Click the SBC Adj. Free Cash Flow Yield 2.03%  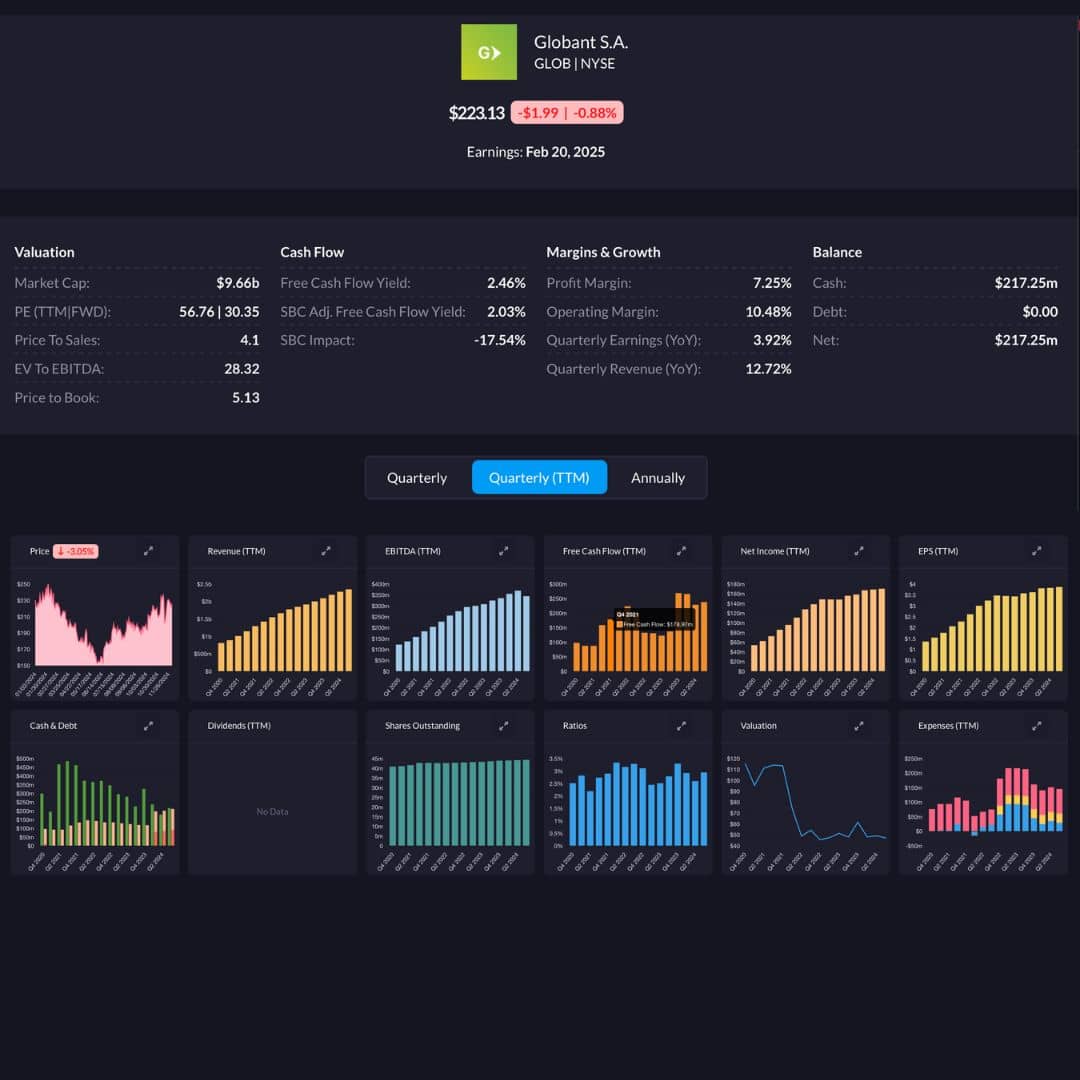506,311
